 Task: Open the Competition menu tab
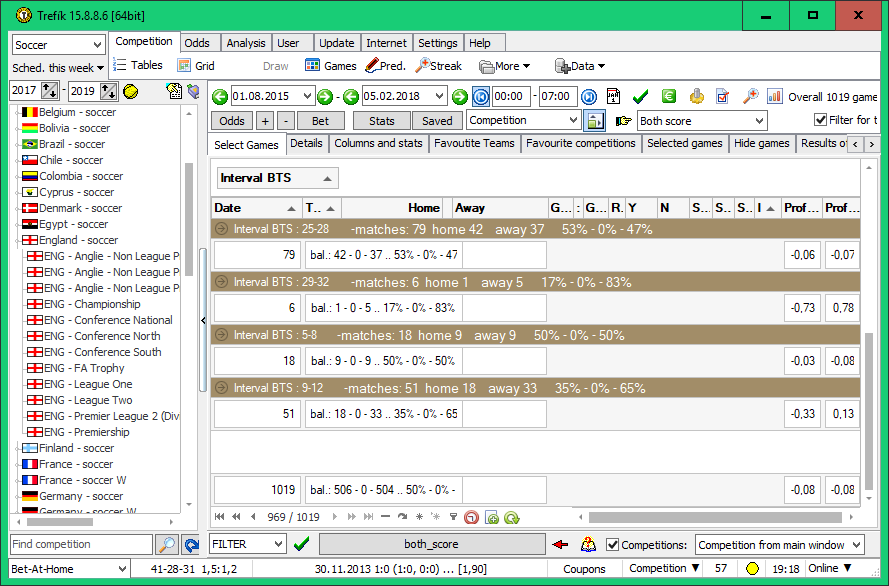click(144, 41)
